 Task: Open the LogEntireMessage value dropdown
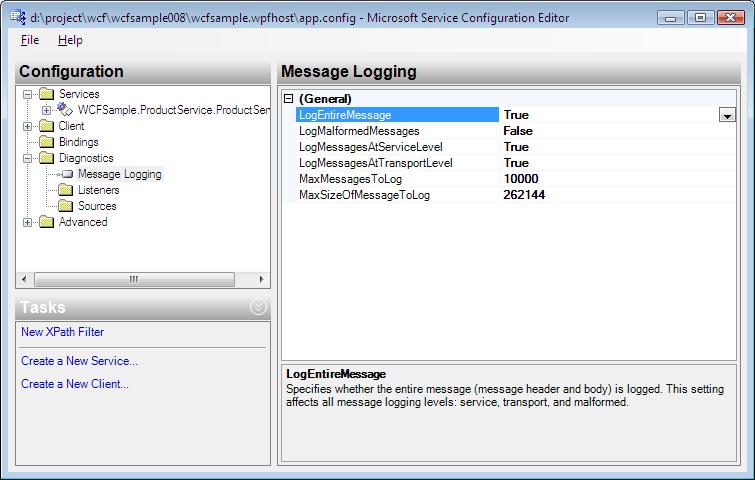pyautogui.click(x=727, y=115)
